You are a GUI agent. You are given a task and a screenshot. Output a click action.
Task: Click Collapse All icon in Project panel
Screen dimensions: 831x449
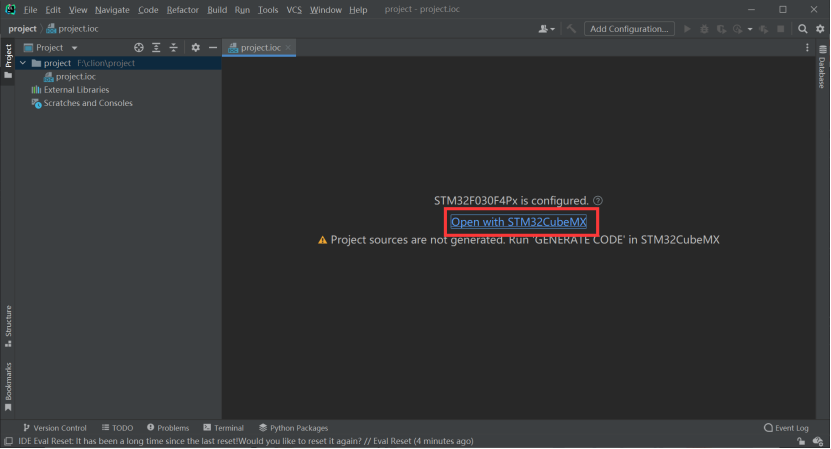coord(173,48)
